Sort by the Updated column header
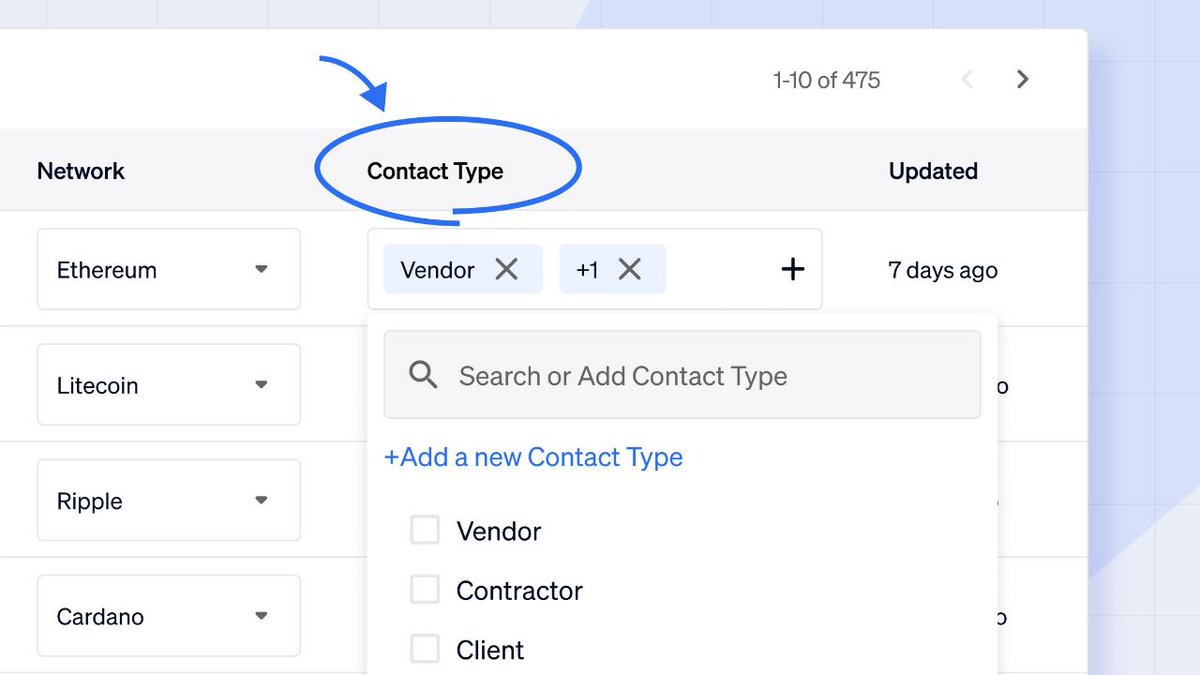The height and width of the screenshot is (675, 1200). click(933, 171)
